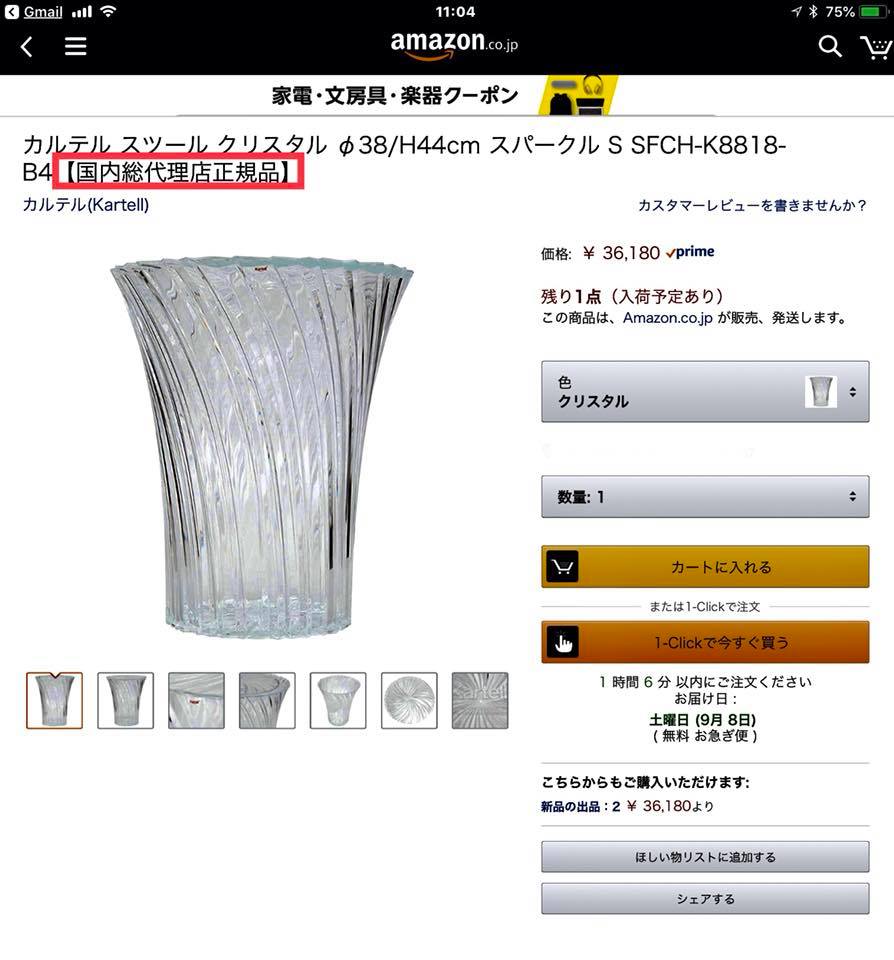Click カスタマーレビューを書きませんか？ link
894x960 pixels.
click(753, 205)
